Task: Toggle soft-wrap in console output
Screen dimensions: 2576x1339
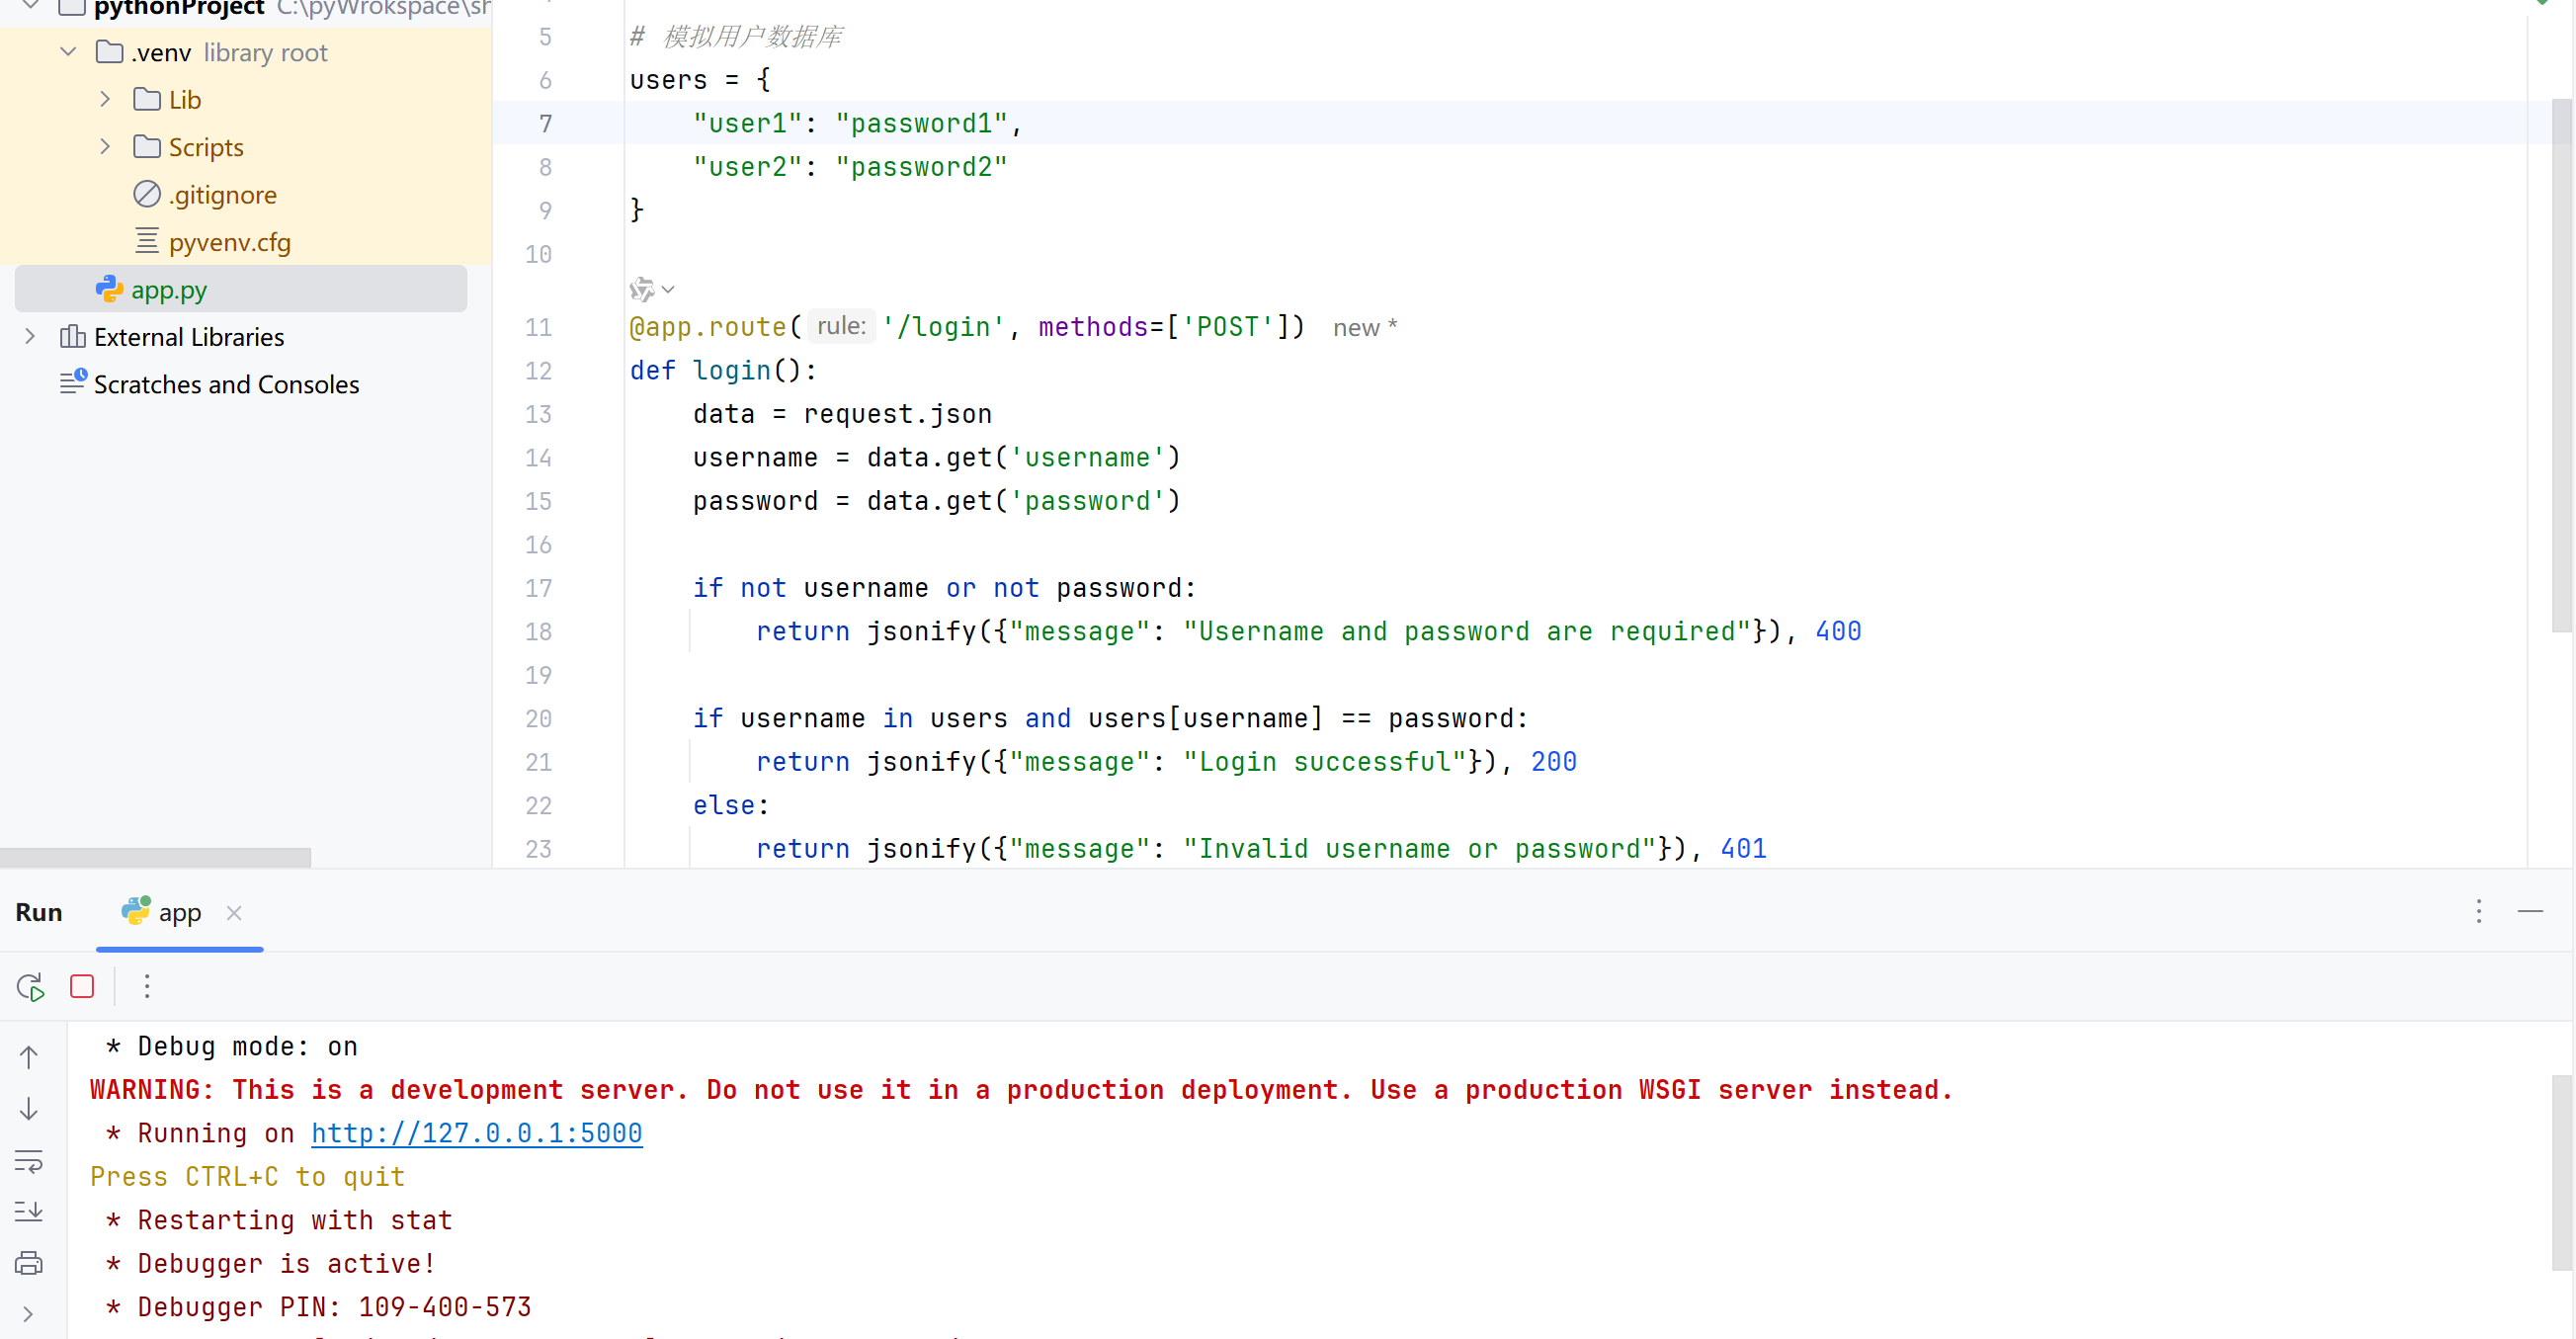Action: pyautogui.click(x=29, y=1161)
